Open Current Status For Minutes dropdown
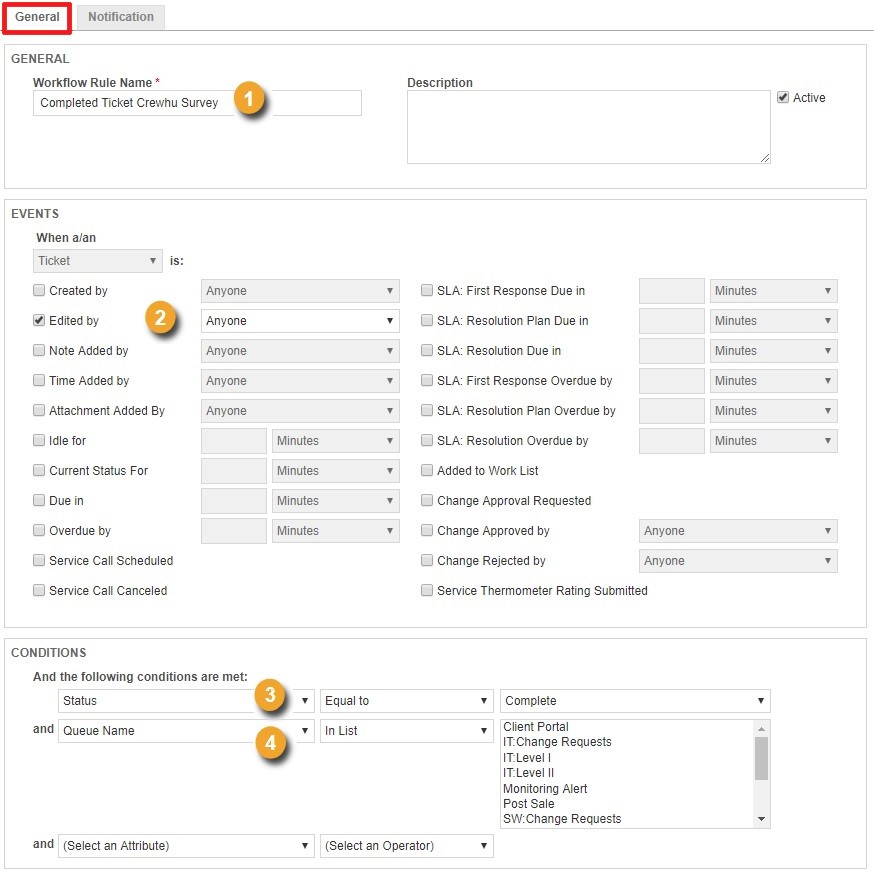The height and width of the screenshot is (876, 874). tap(336, 470)
